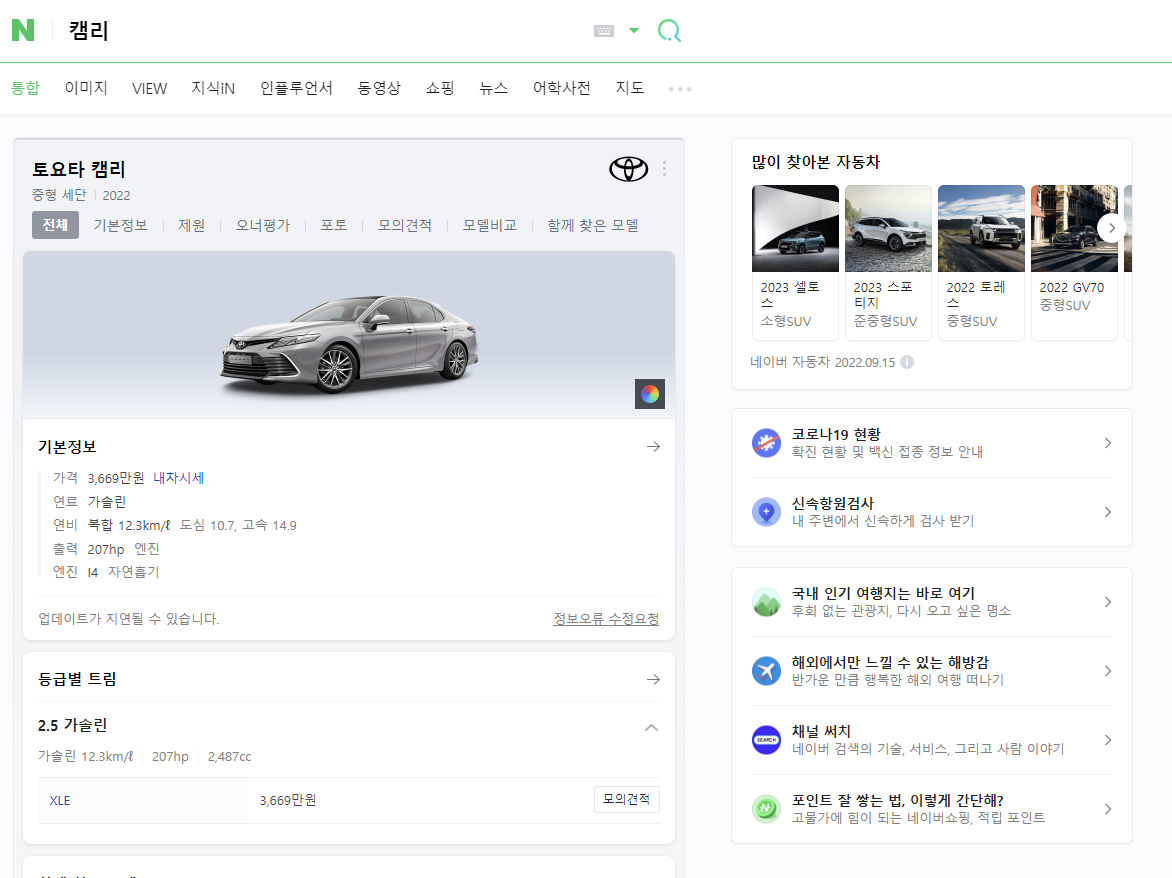Click the chevron for 채널 써치
The width and height of the screenshot is (1172, 878).
click(1108, 740)
